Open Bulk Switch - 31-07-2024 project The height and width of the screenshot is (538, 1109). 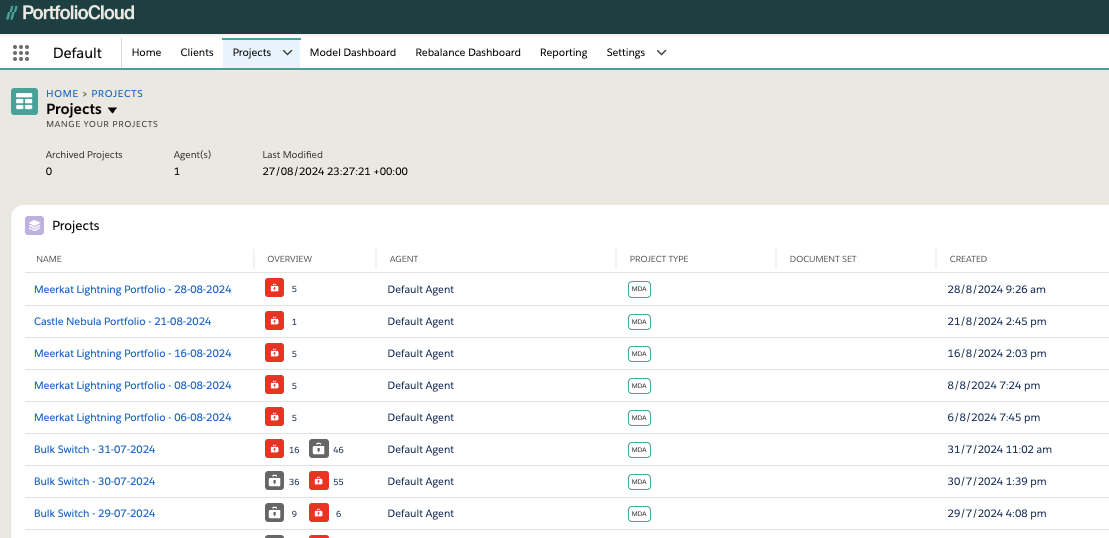coord(94,449)
